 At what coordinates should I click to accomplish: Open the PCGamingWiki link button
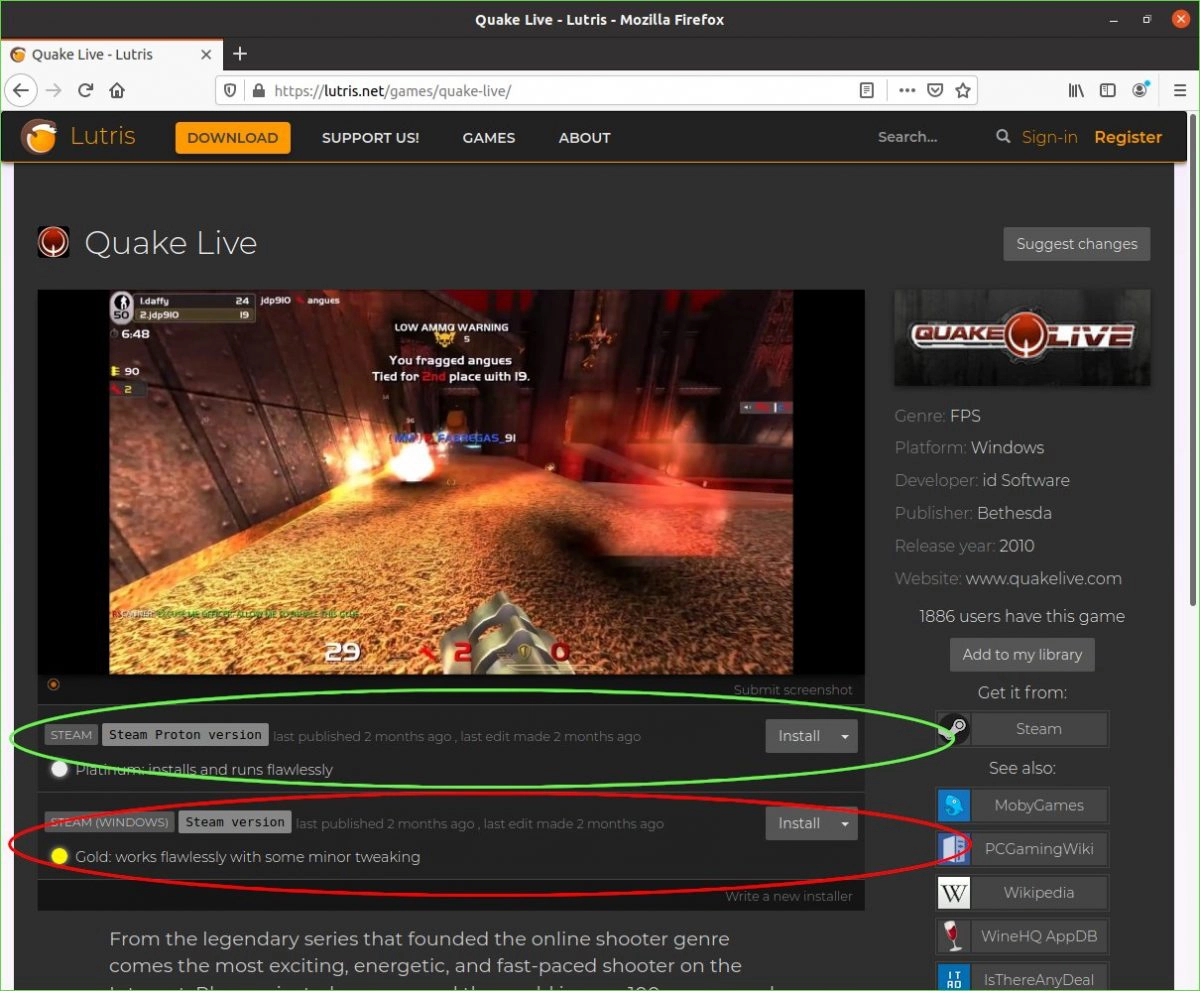[1039, 849]
